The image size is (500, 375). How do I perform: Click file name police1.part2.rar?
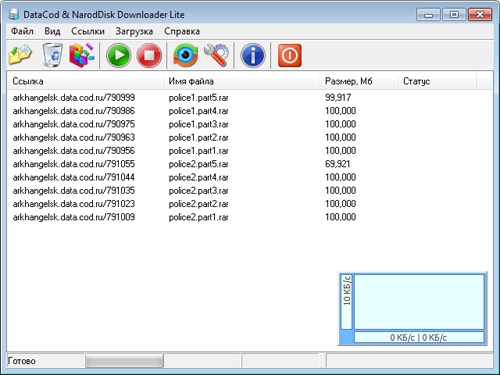(x=198, y=138)
